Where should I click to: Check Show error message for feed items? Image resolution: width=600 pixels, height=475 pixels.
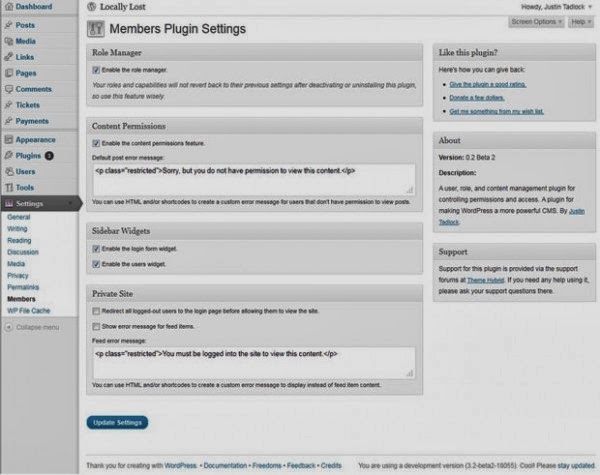96,326
